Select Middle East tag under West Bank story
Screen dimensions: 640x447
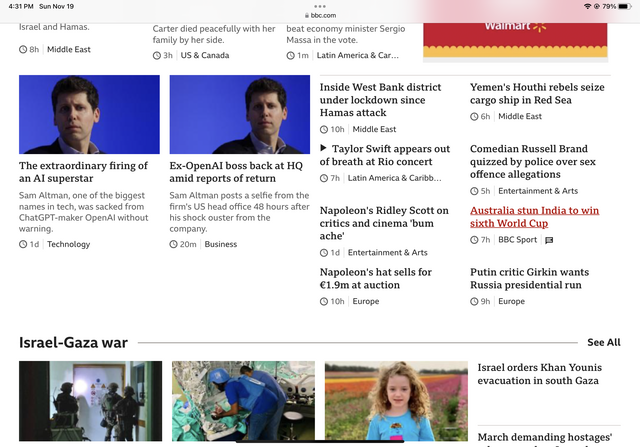[374, 129]
